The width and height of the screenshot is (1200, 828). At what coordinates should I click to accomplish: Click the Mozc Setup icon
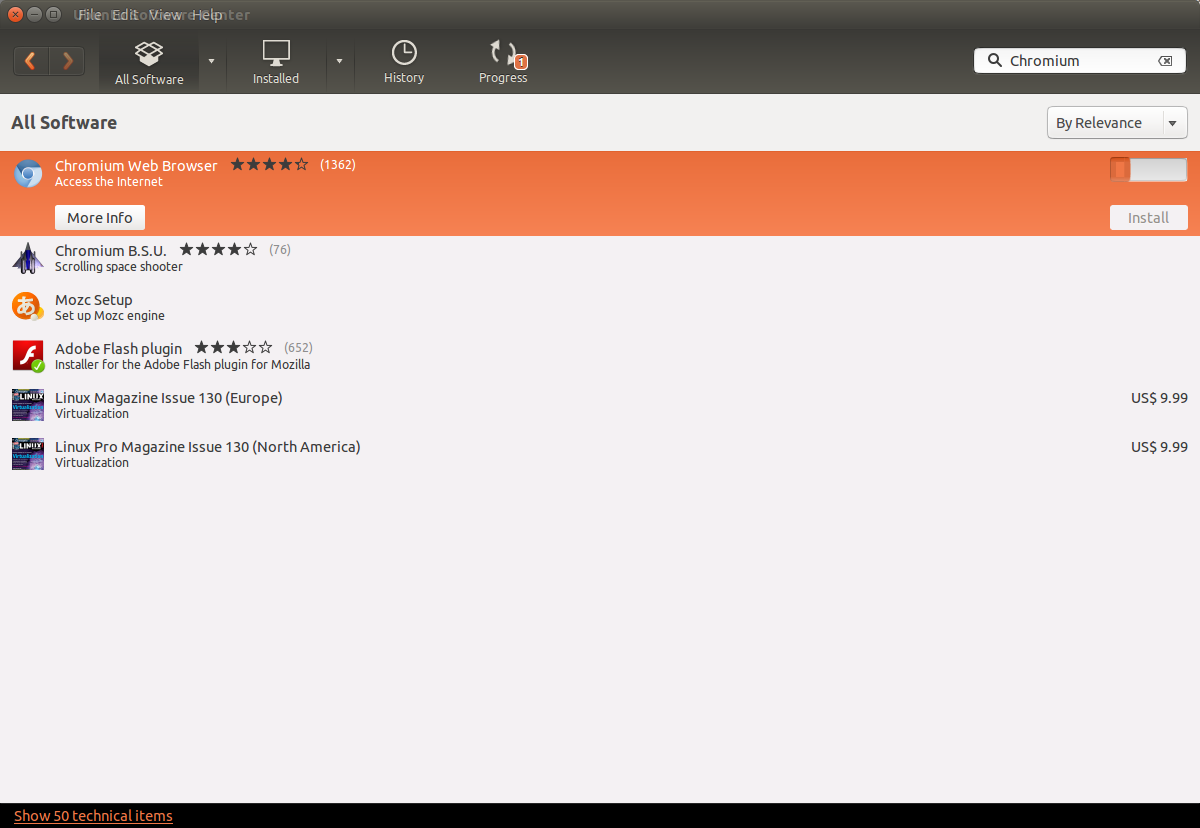28,306
